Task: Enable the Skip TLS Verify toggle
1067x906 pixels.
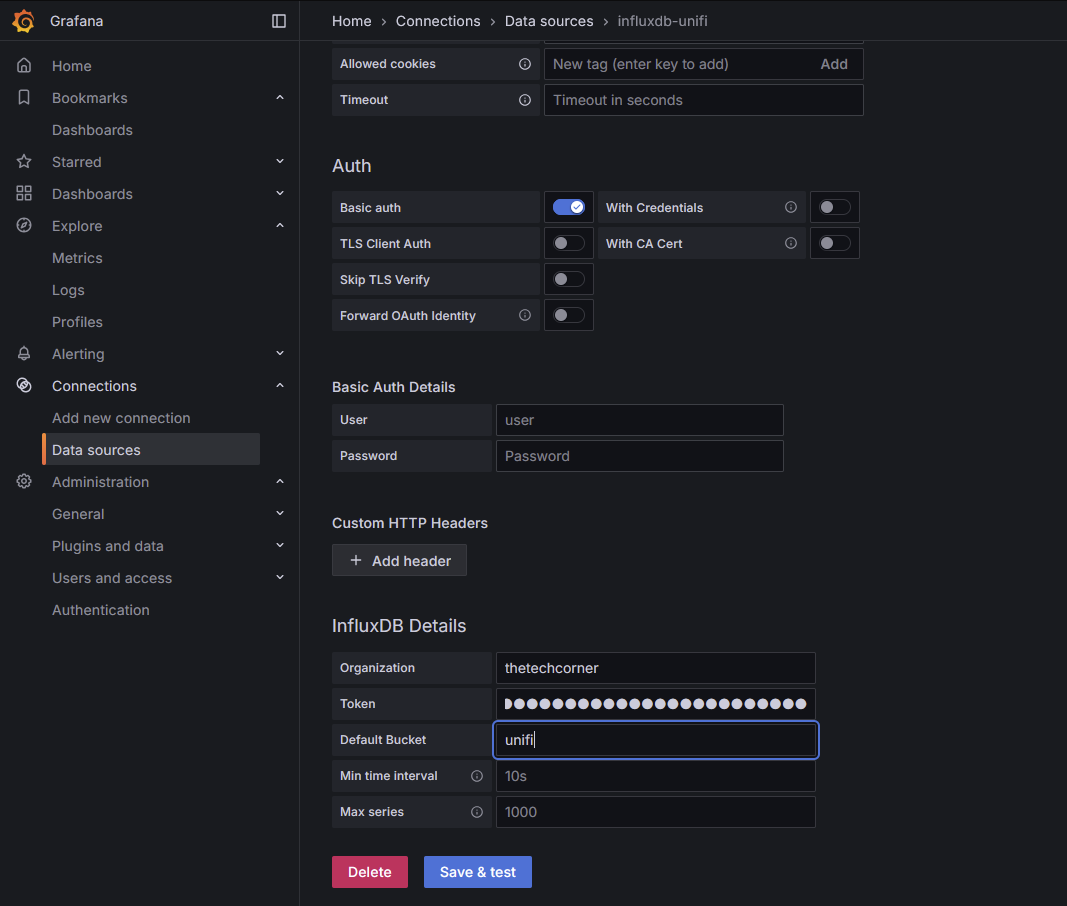Action: [569, 279]
